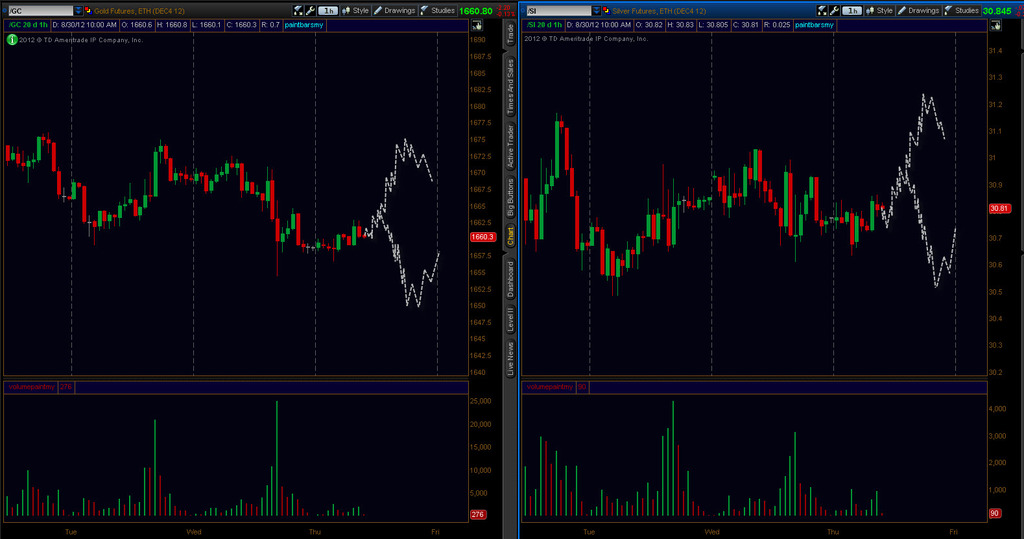Click the Silver chart quick-studies flask icon

tap(822, 10)
